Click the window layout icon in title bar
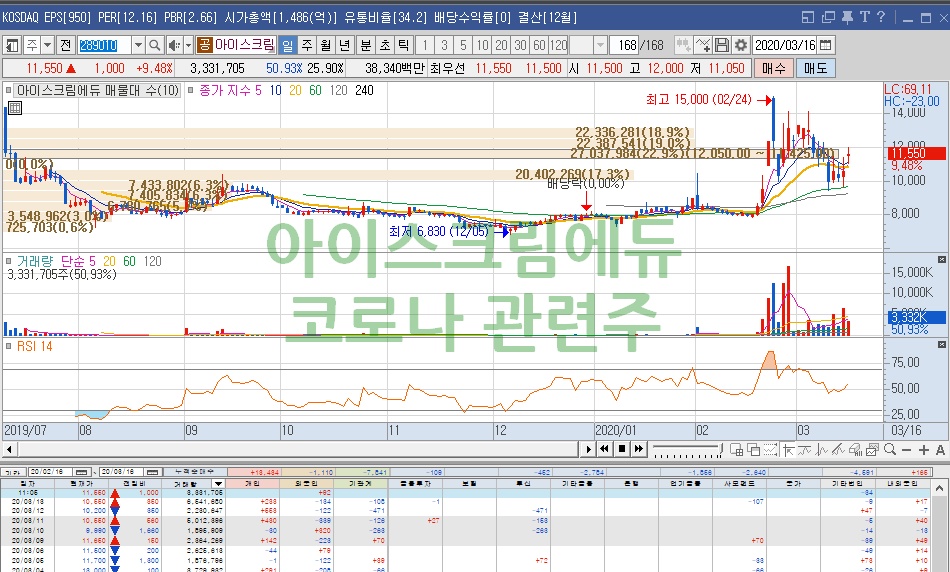Image resolution: width=950 pixels, height=572 pixels. [808, 18]
